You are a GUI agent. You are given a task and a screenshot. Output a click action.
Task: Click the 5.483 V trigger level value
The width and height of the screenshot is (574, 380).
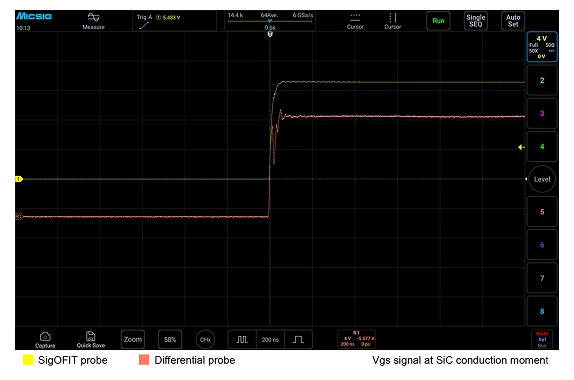click(x=171, y=17)
